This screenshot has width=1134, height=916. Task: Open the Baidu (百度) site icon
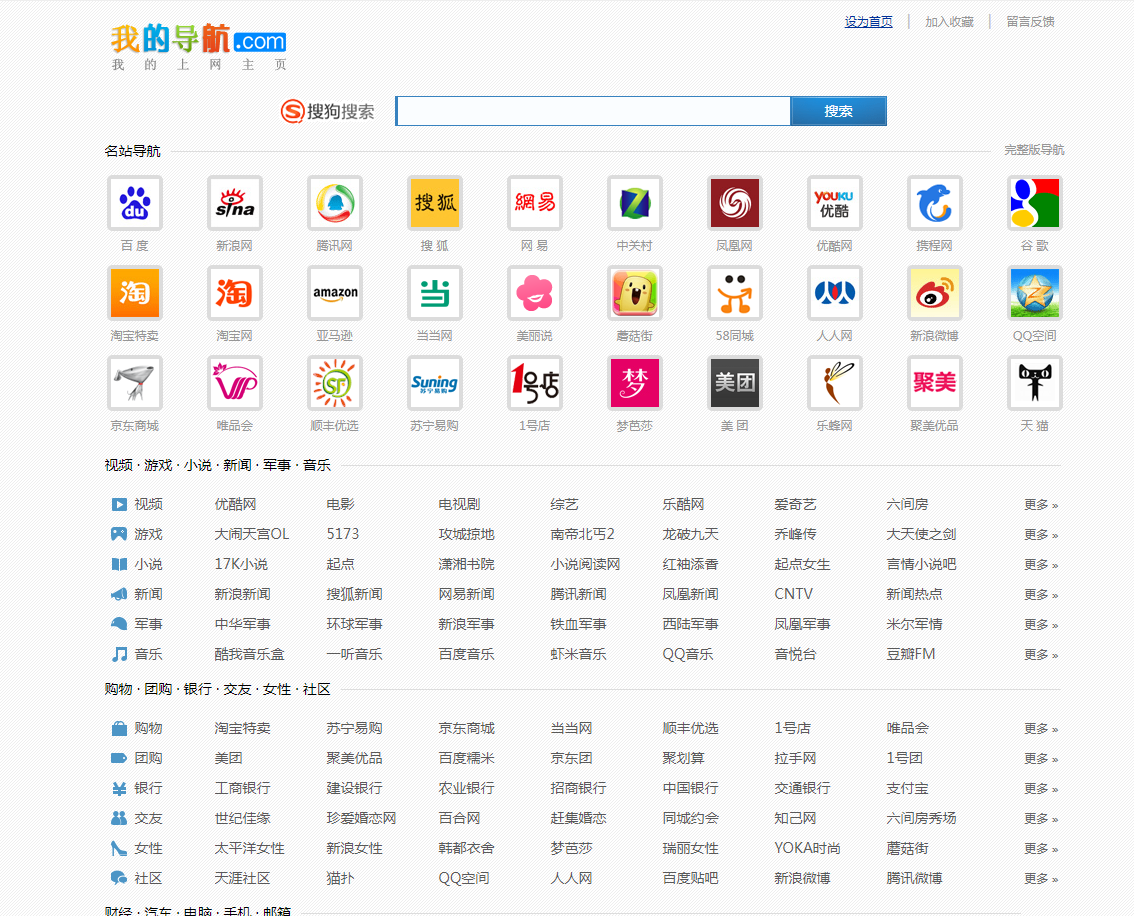tap(135, 203)
